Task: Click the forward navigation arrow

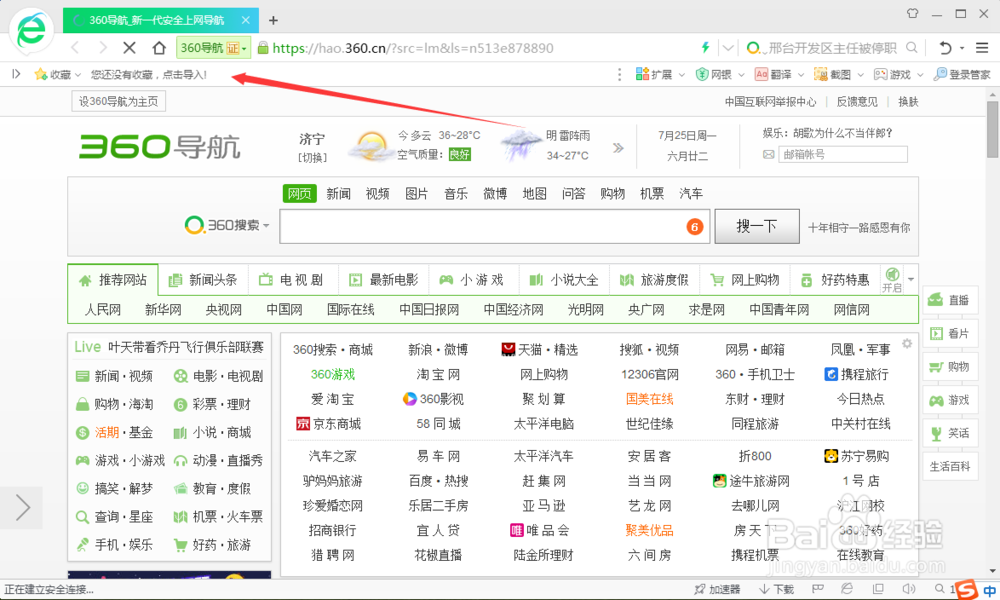Action: (103, 48)
